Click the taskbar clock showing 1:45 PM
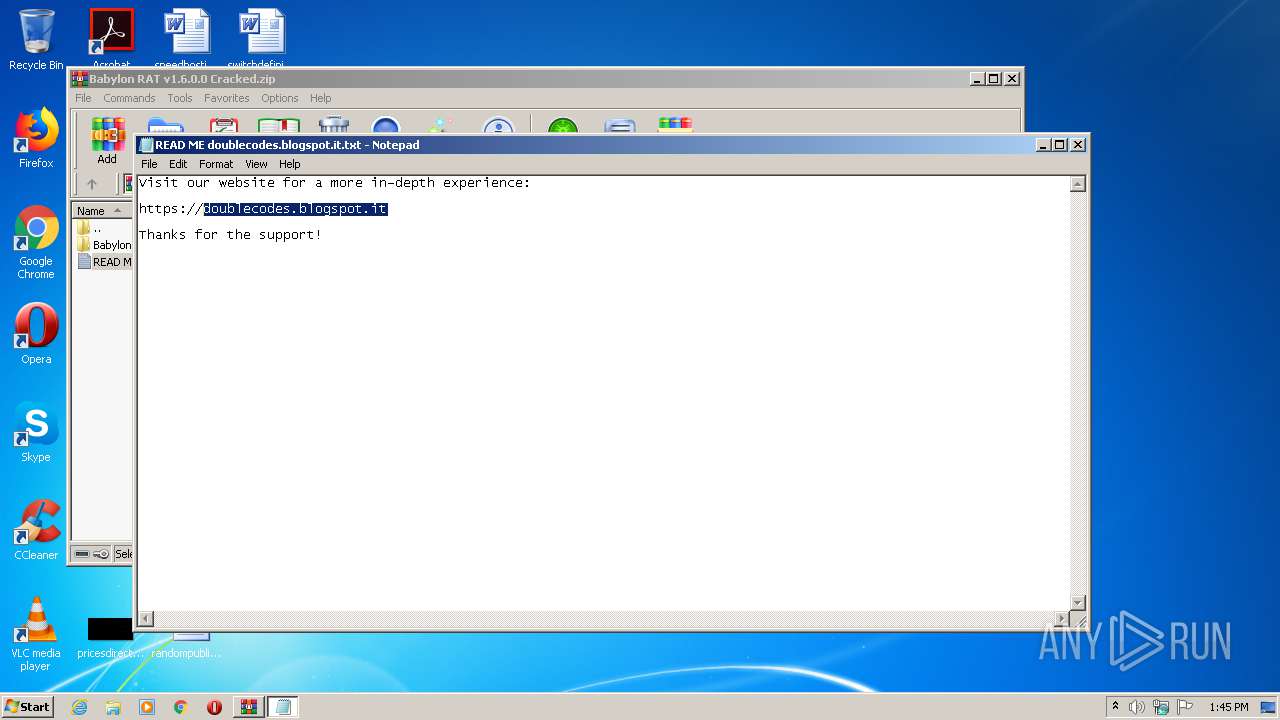The width and height of the screenshot is (1280, 720). click(1228, 707)
